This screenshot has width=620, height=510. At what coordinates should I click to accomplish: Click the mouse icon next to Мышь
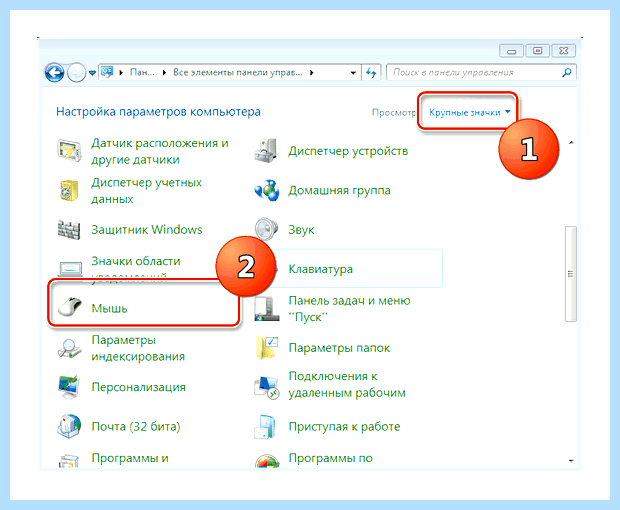tap(70, 307)
